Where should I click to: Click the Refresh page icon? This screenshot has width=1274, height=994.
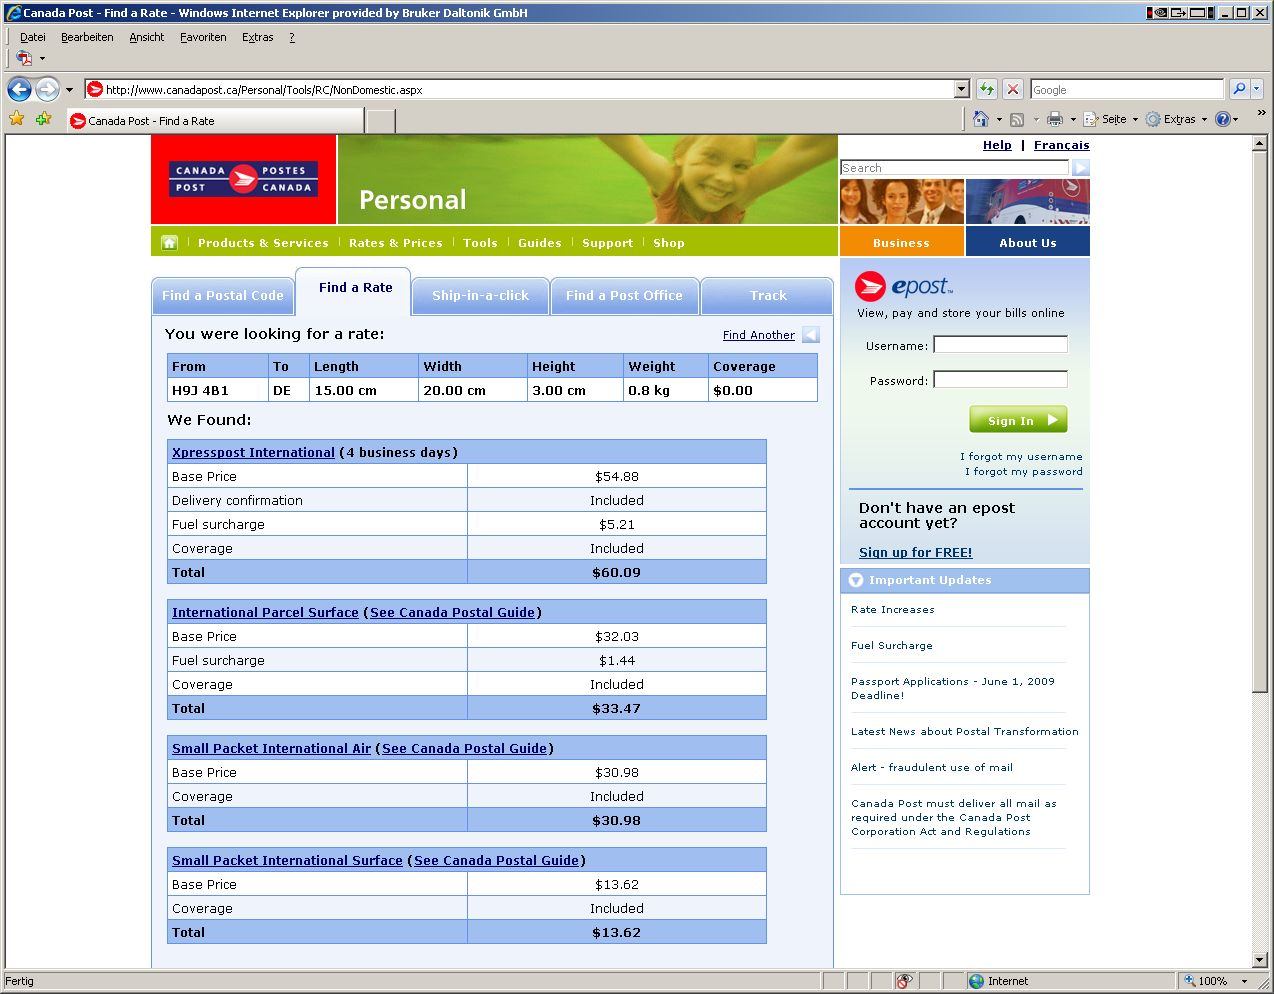tap(987, 89)
